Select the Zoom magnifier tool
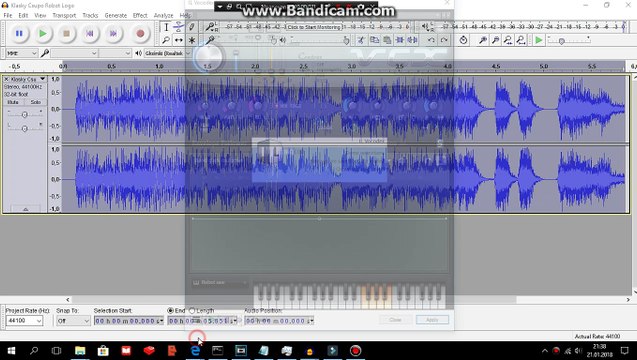Viewport: 637px width, 360px height. pyautogui.click(x=166, y=40)
